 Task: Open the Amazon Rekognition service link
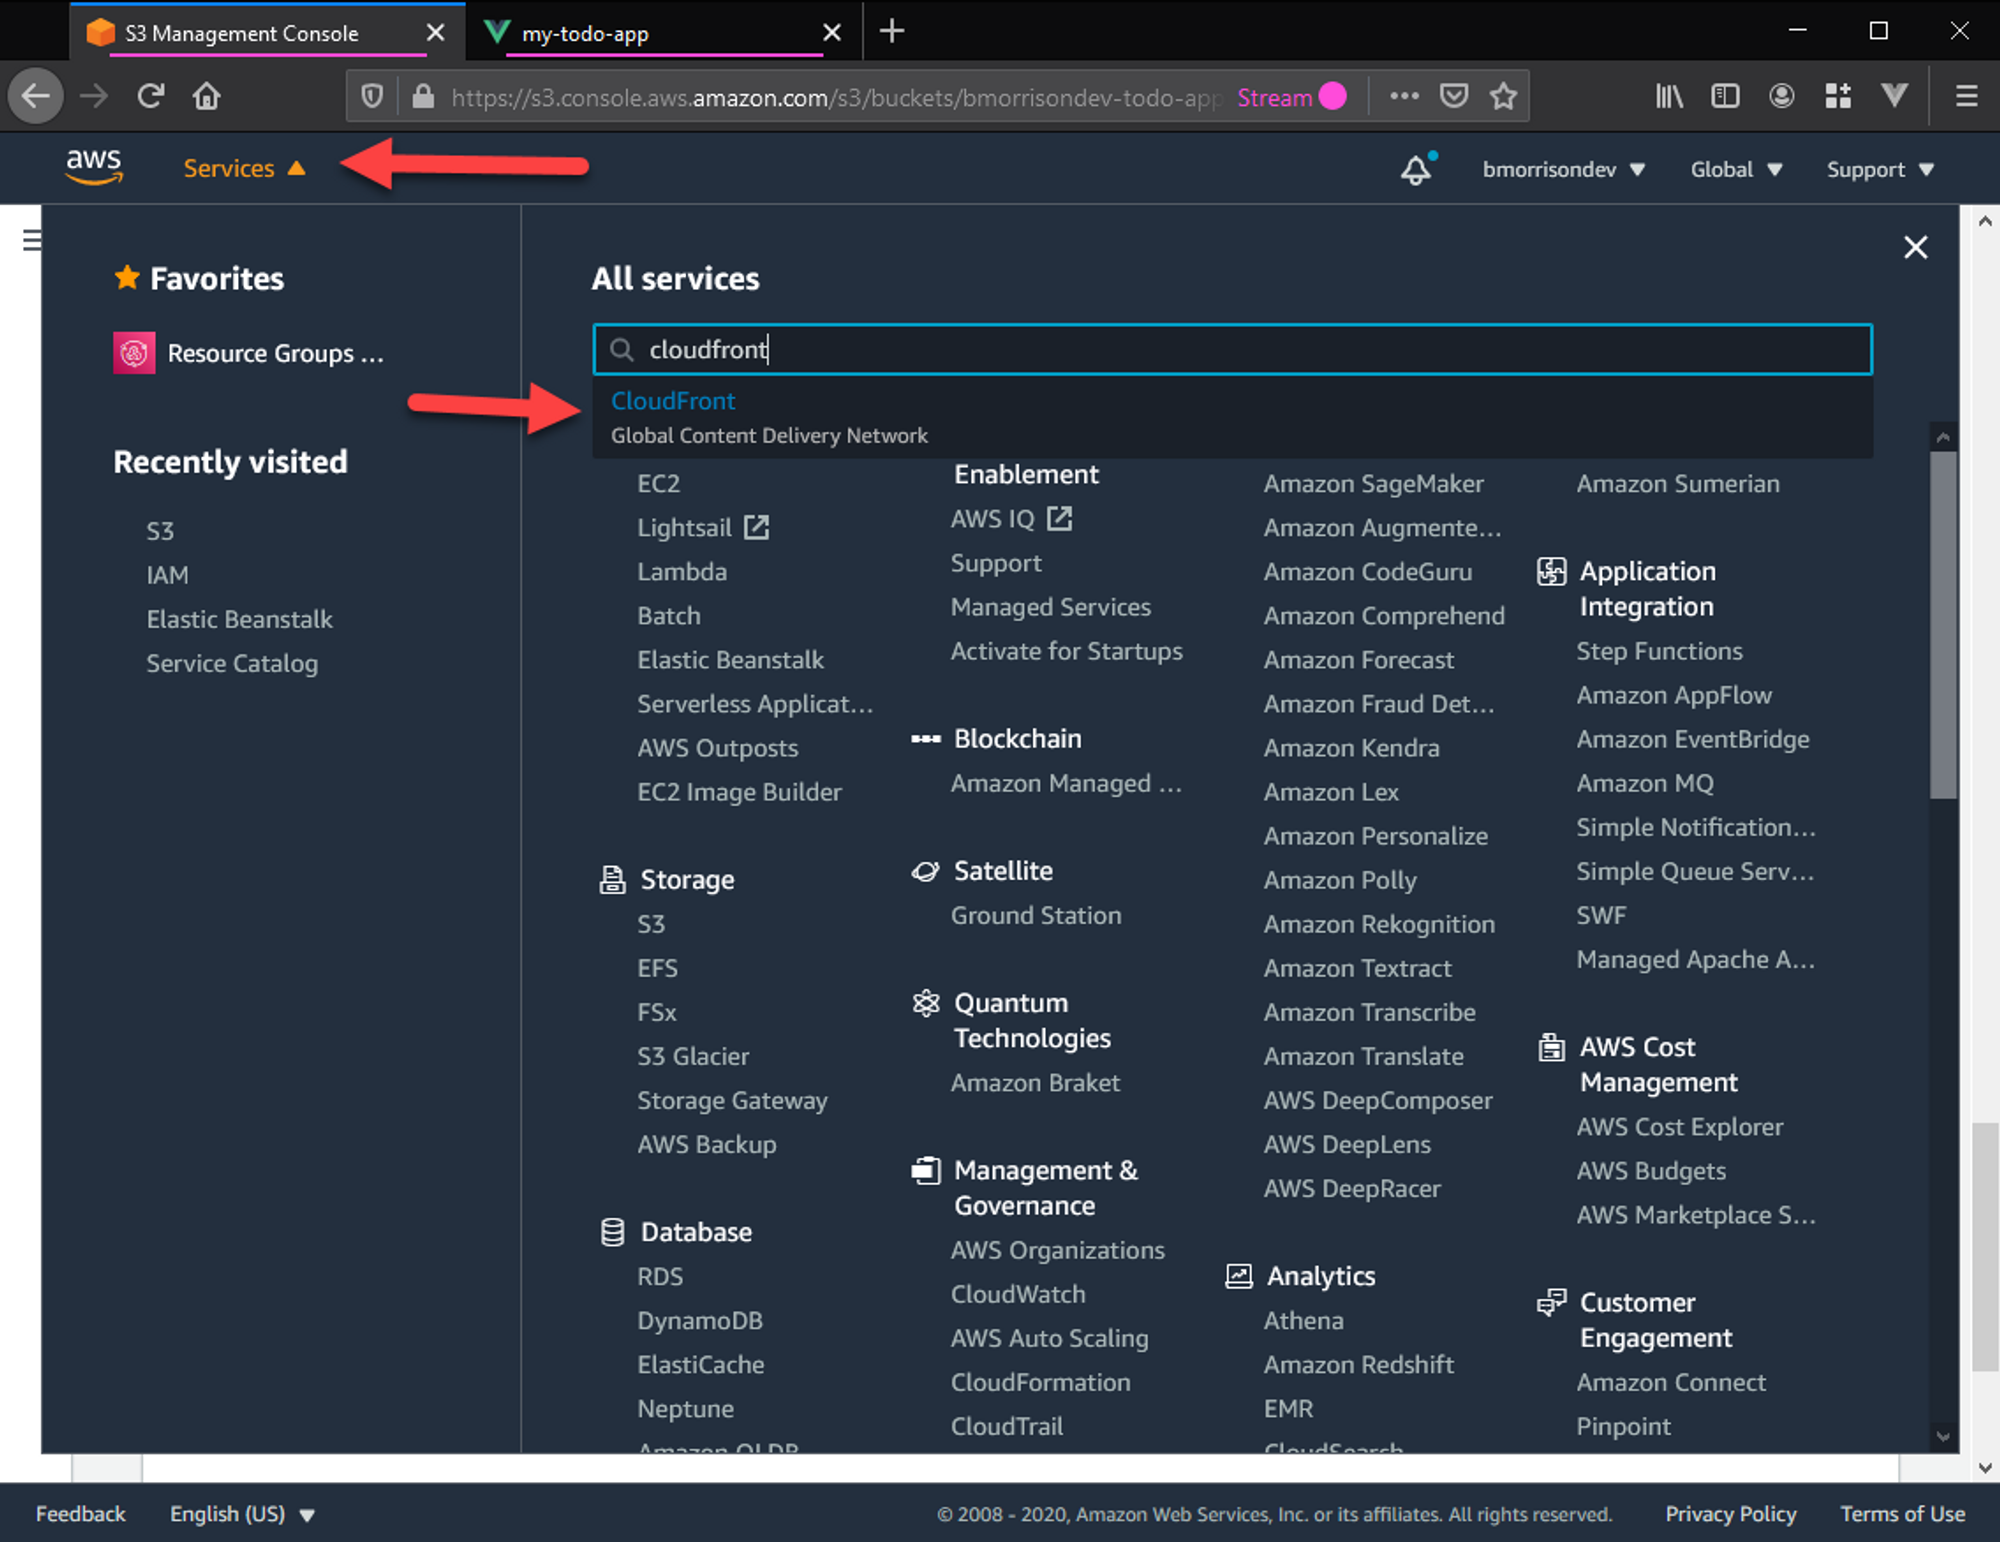(1379, 924)
